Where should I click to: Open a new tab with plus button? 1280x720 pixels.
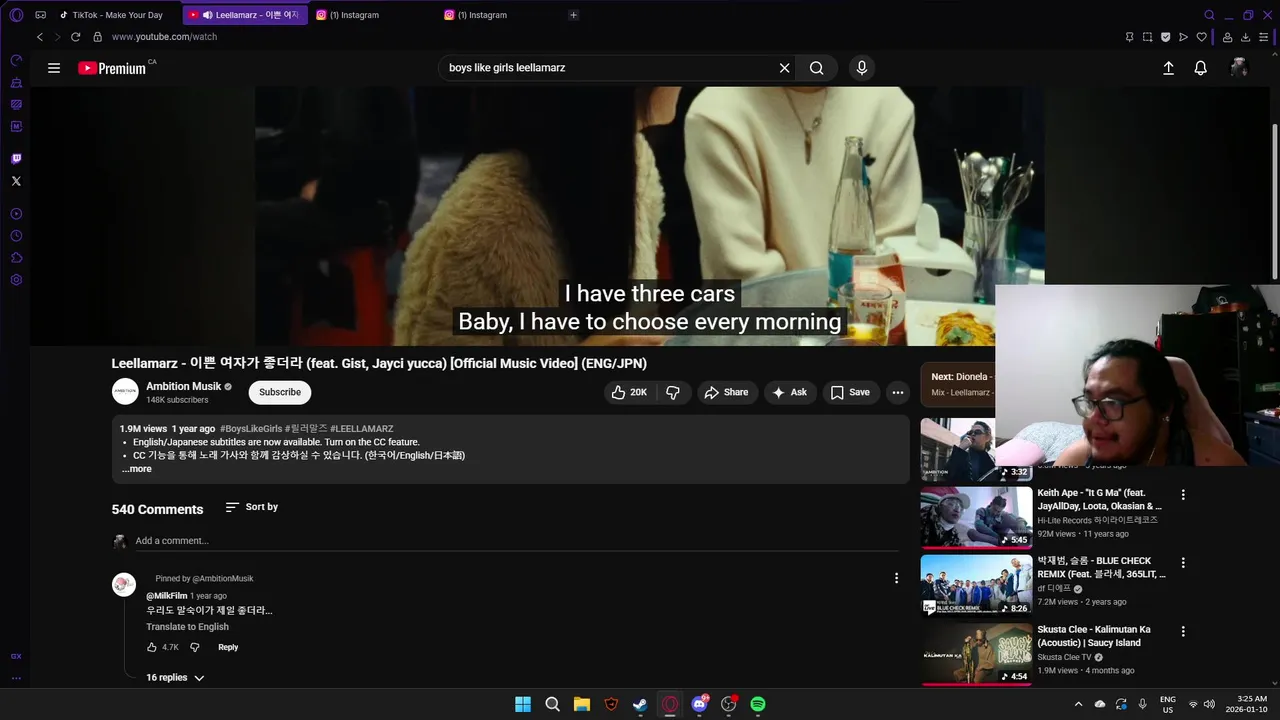pyautogui.click(x=573, y=15)
